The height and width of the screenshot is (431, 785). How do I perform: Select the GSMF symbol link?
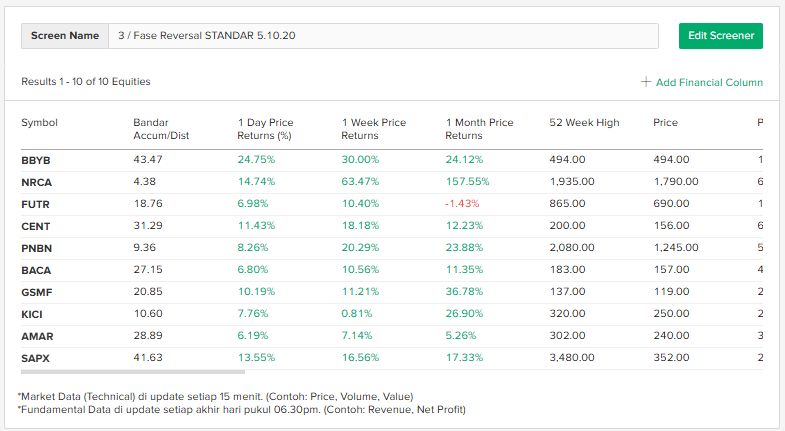click(x=36, y=292)
